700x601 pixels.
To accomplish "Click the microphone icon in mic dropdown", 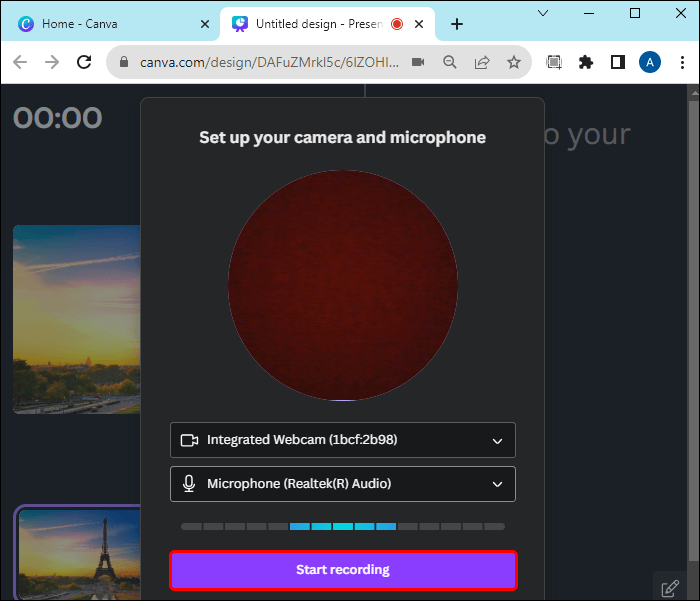I will 189,484.
